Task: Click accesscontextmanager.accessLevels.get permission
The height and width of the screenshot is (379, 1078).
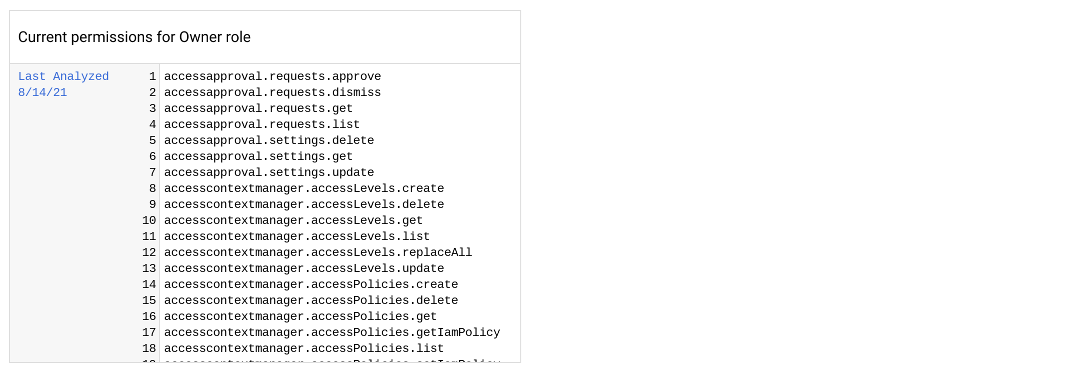Action: pyautogui.click(x=294, y=220)
